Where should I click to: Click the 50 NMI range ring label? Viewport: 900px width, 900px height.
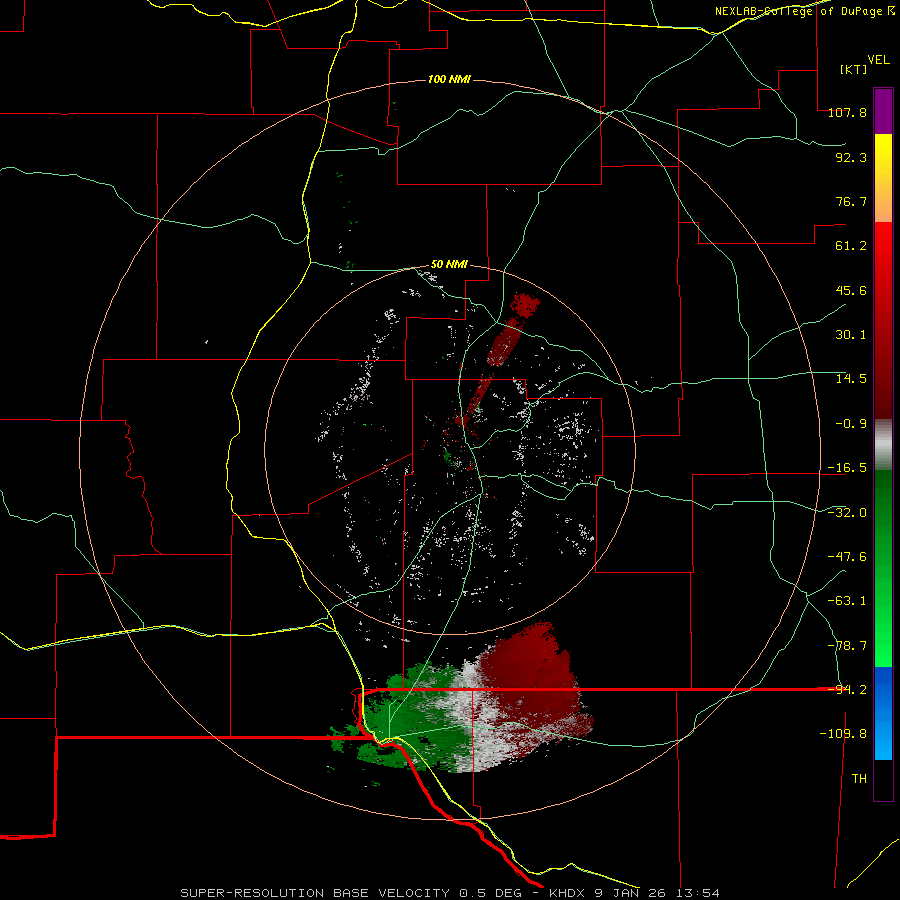(x=449, y=265)
